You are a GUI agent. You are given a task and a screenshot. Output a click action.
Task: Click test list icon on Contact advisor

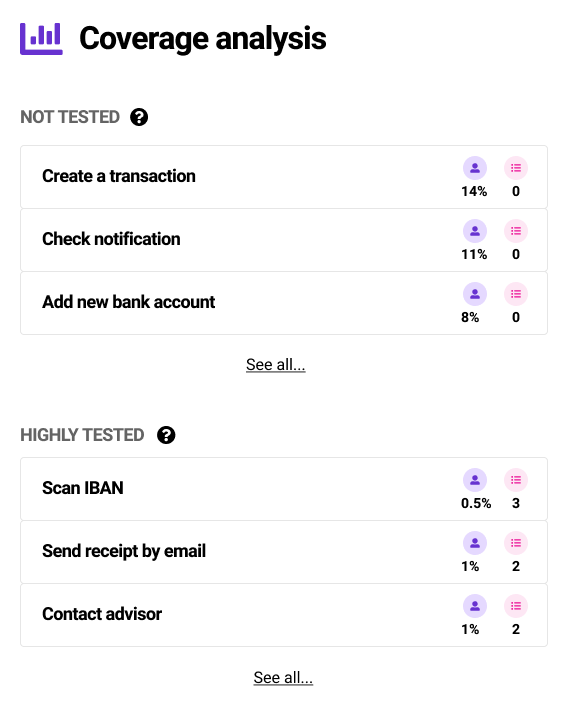516,606
